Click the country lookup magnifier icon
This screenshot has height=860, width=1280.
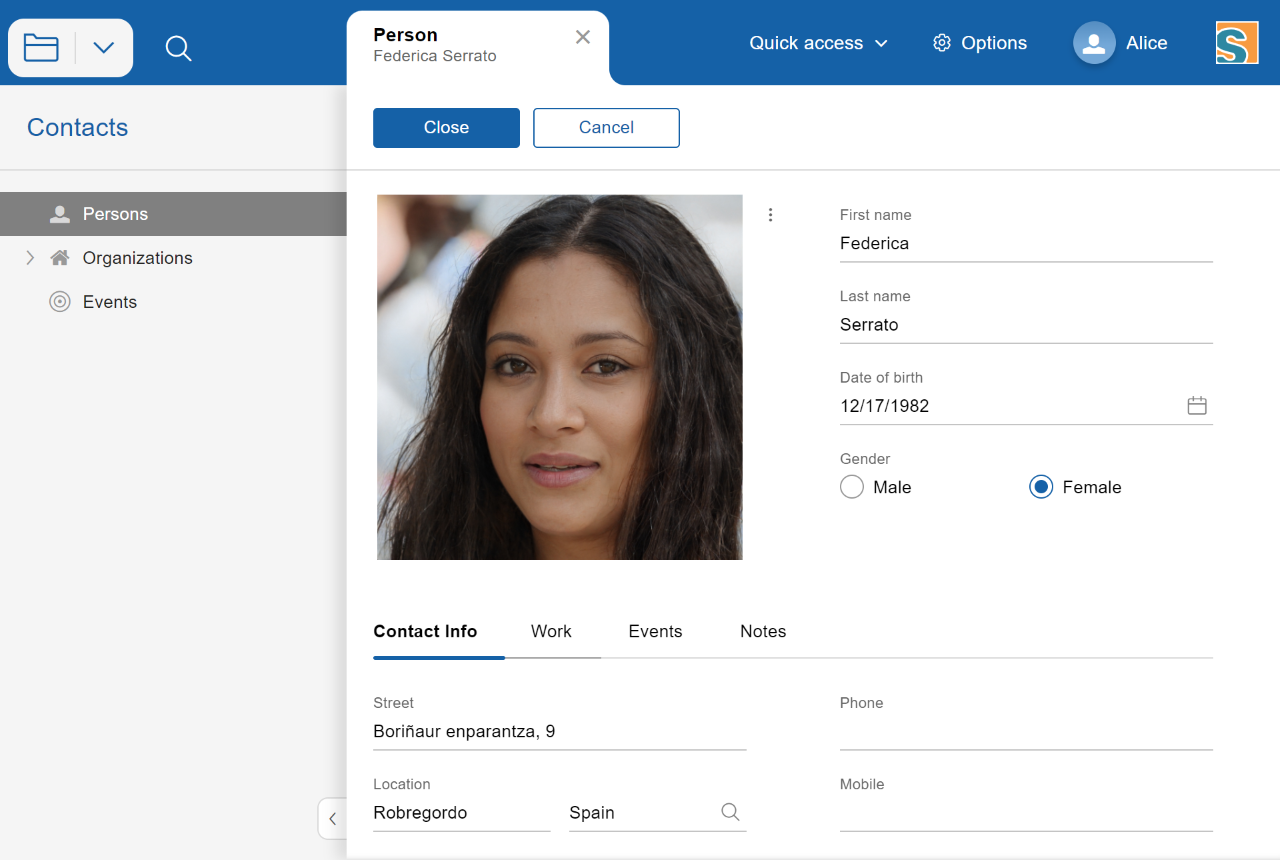point(730,812)
